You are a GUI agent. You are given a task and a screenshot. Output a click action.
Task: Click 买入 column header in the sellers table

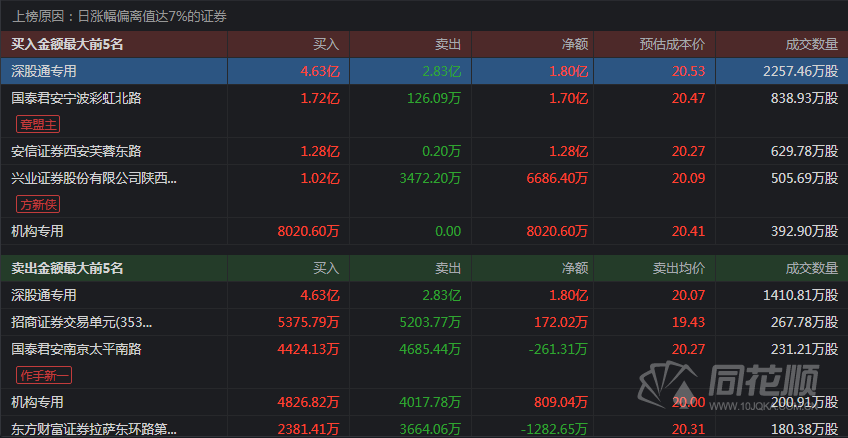point(326,268)
